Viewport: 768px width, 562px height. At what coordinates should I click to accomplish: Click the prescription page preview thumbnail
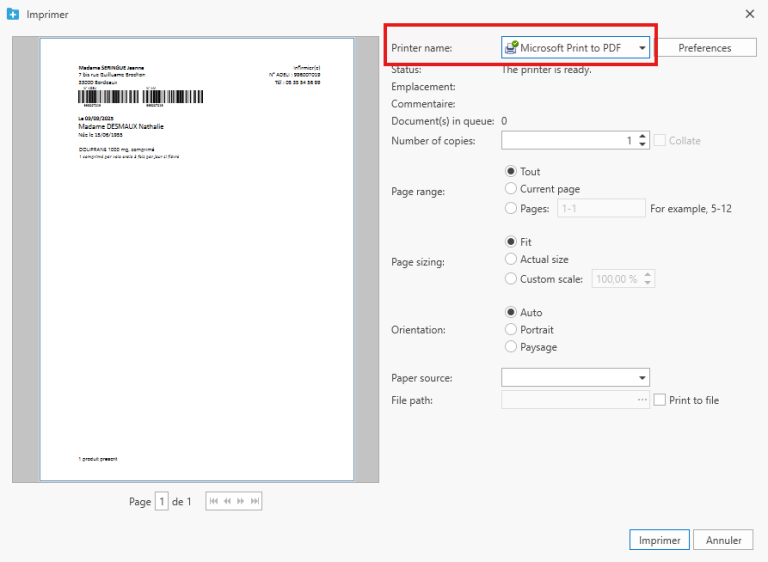[196, 258]
